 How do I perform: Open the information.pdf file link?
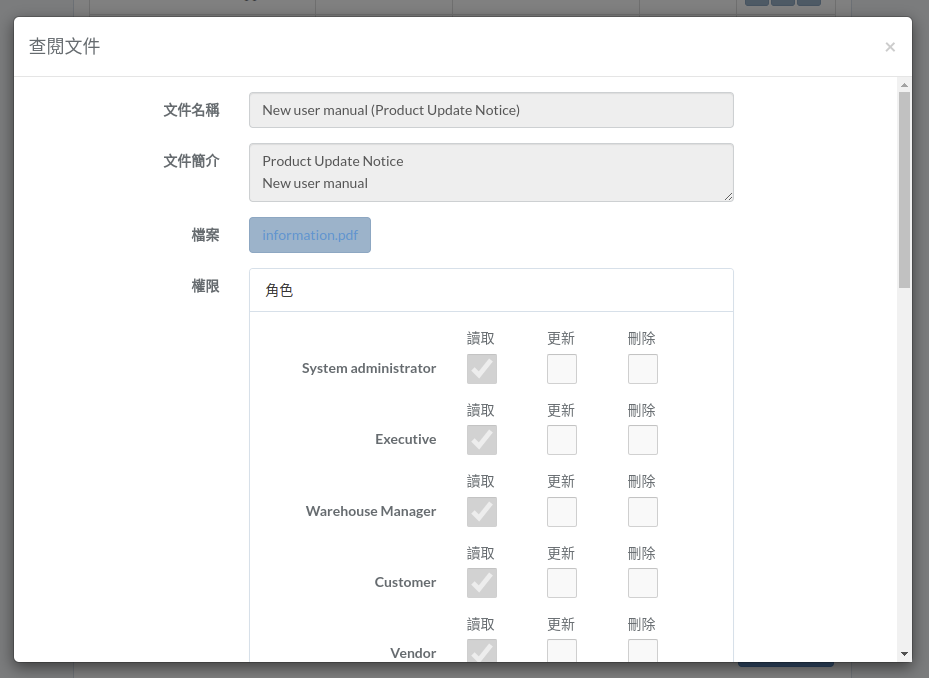[x=310, y=235]
